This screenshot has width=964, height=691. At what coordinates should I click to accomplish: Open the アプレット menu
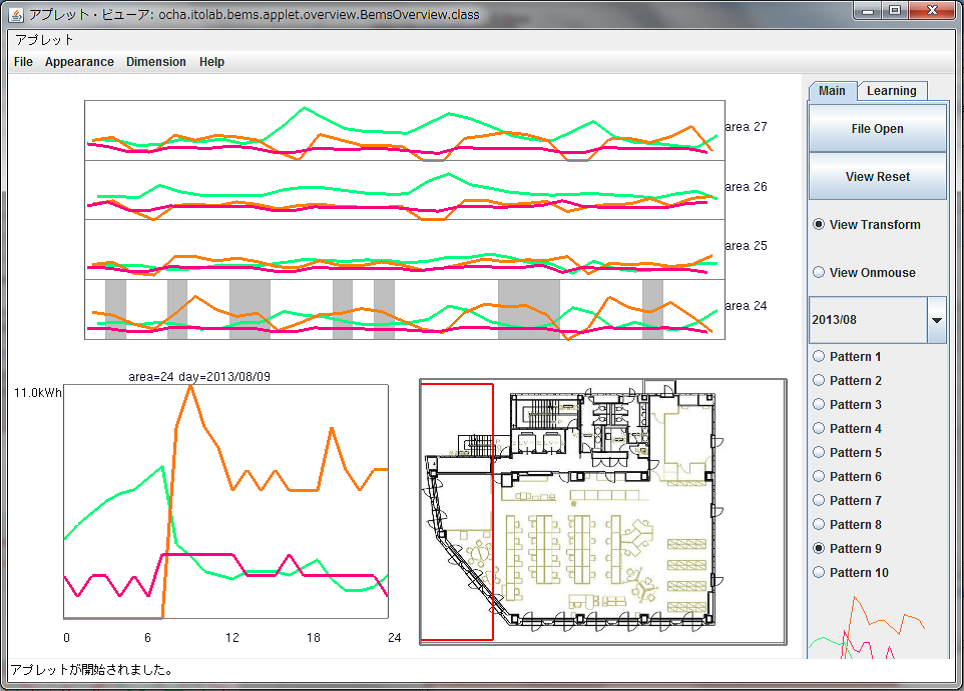[44, 40]
